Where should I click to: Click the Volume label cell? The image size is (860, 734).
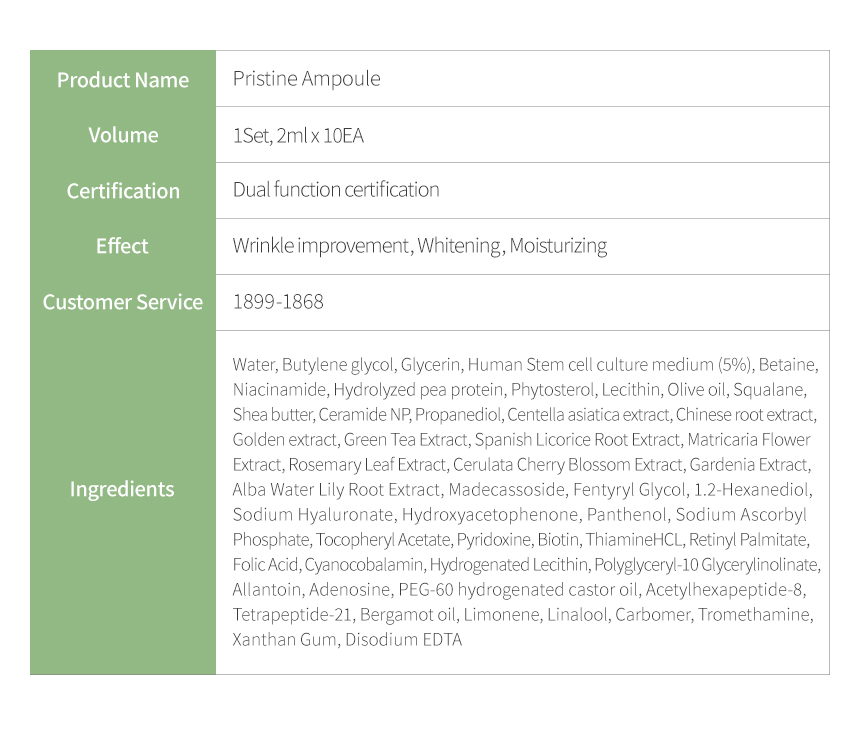123,135
